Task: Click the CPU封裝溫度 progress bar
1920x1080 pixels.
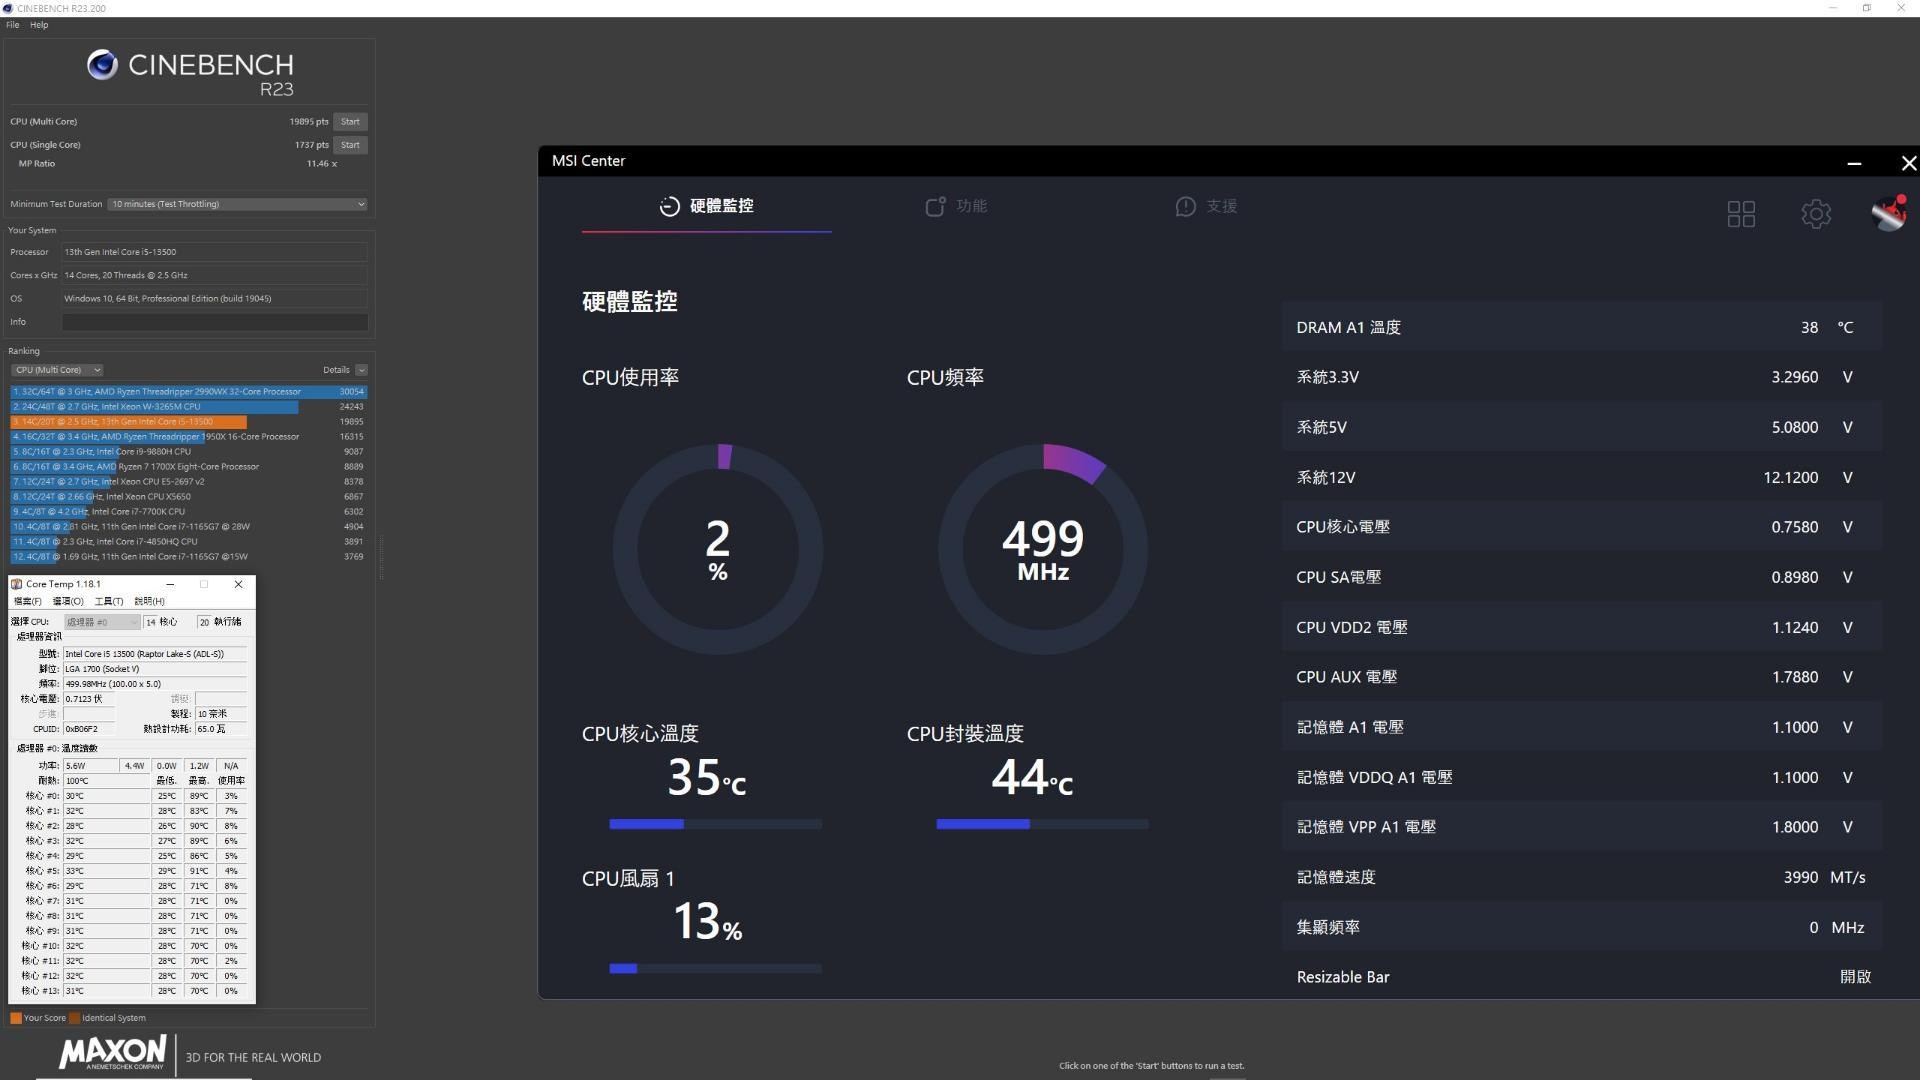Action: tap(1042, 824)
